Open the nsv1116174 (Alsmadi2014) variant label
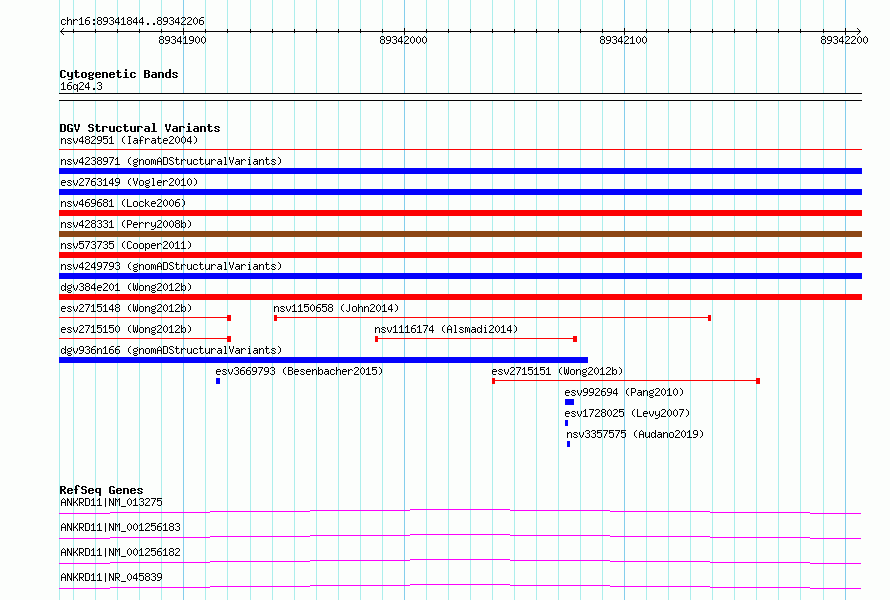This screenshot has width=890, height=600. [x=446, y=329]
